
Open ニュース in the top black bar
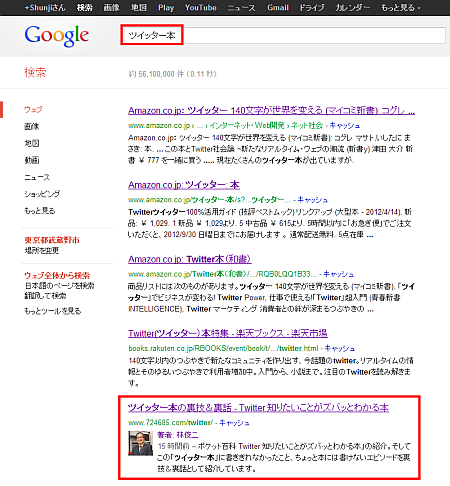click(x=241, y=8)
